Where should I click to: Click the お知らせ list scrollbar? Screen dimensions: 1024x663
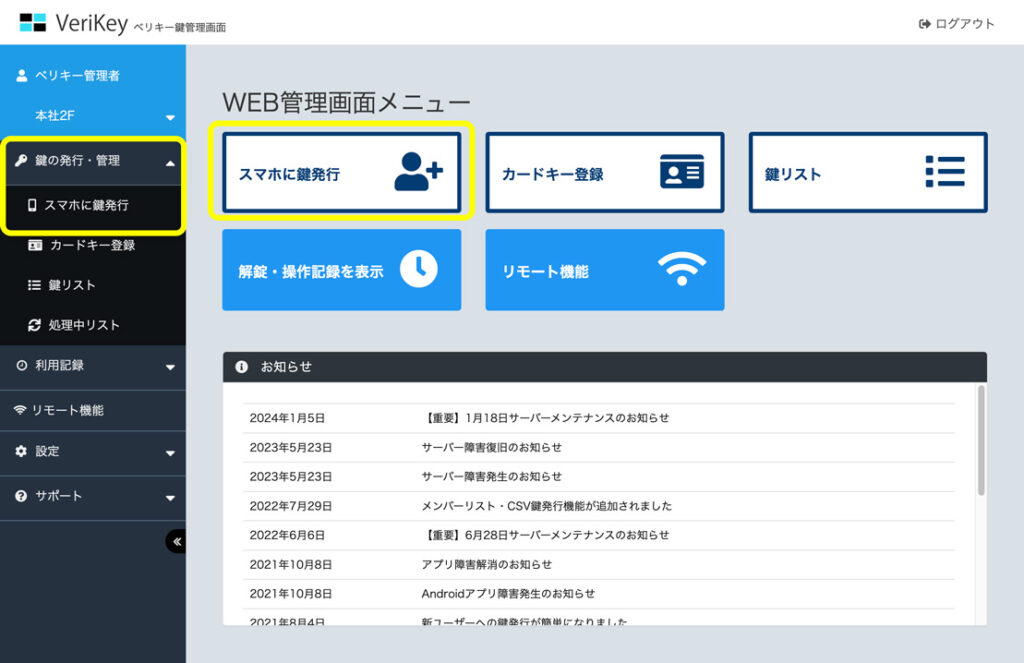pyautogui.click(x=981, y=440)
